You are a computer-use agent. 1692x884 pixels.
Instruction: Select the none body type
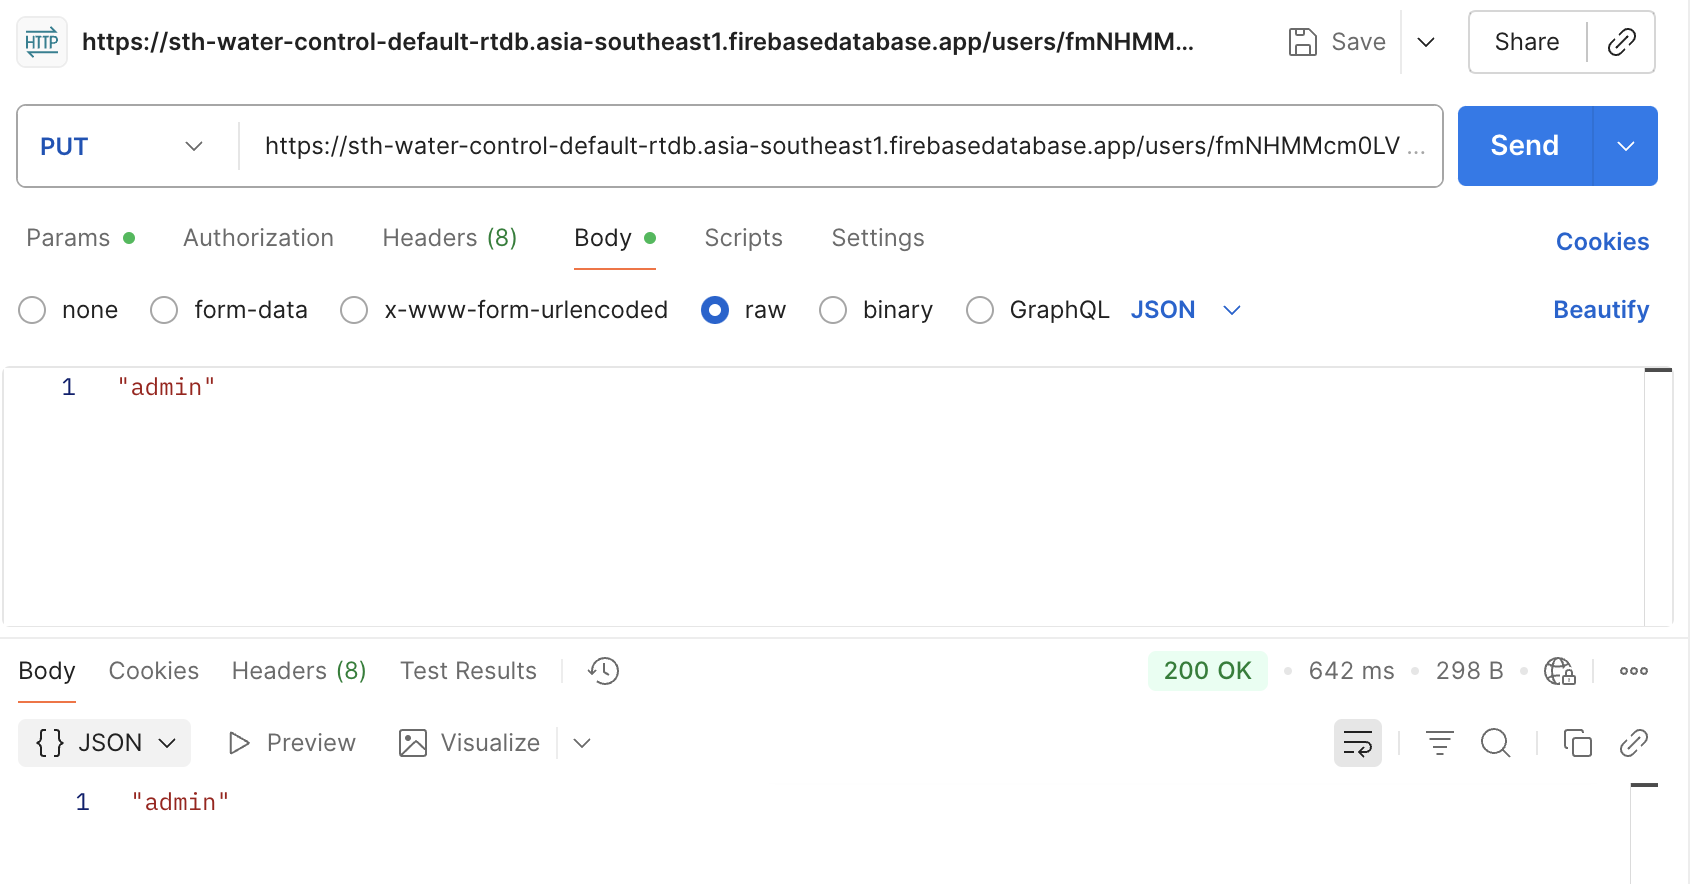pyautogui.click(x=33, y=310)
